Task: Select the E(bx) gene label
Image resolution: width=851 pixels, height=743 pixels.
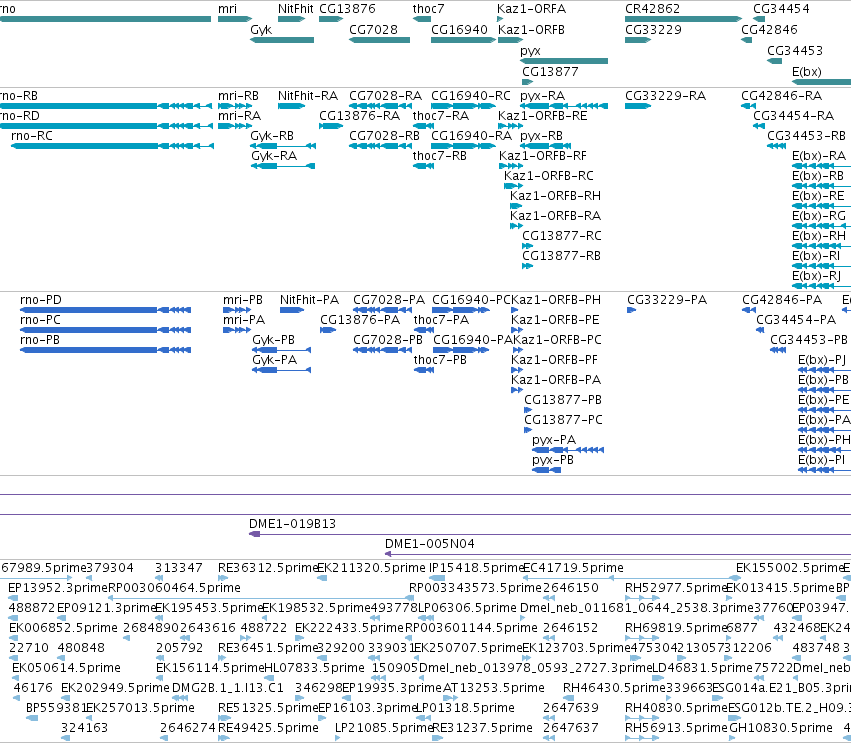Action: pos(806,72)
